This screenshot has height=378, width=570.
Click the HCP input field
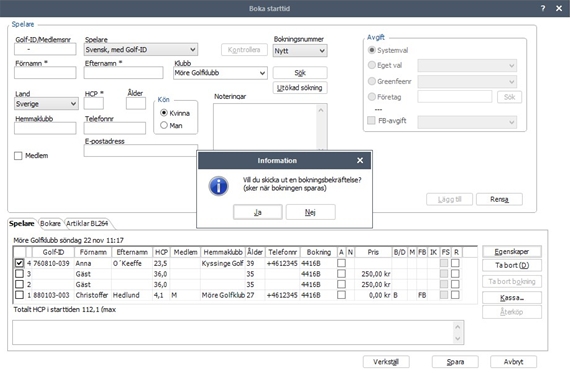93,104
